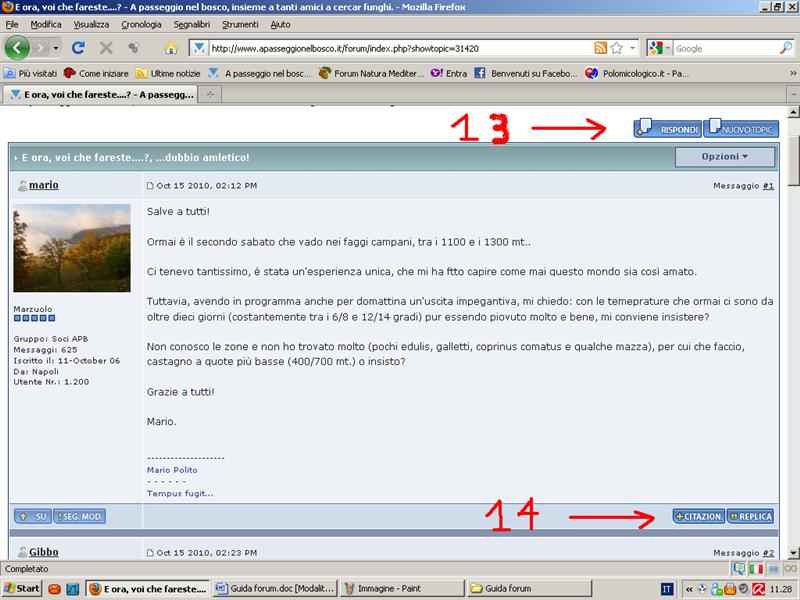This screenshot has width=800, height=600.
Task: Open the search engine selector dropdown
Action: 659,48
